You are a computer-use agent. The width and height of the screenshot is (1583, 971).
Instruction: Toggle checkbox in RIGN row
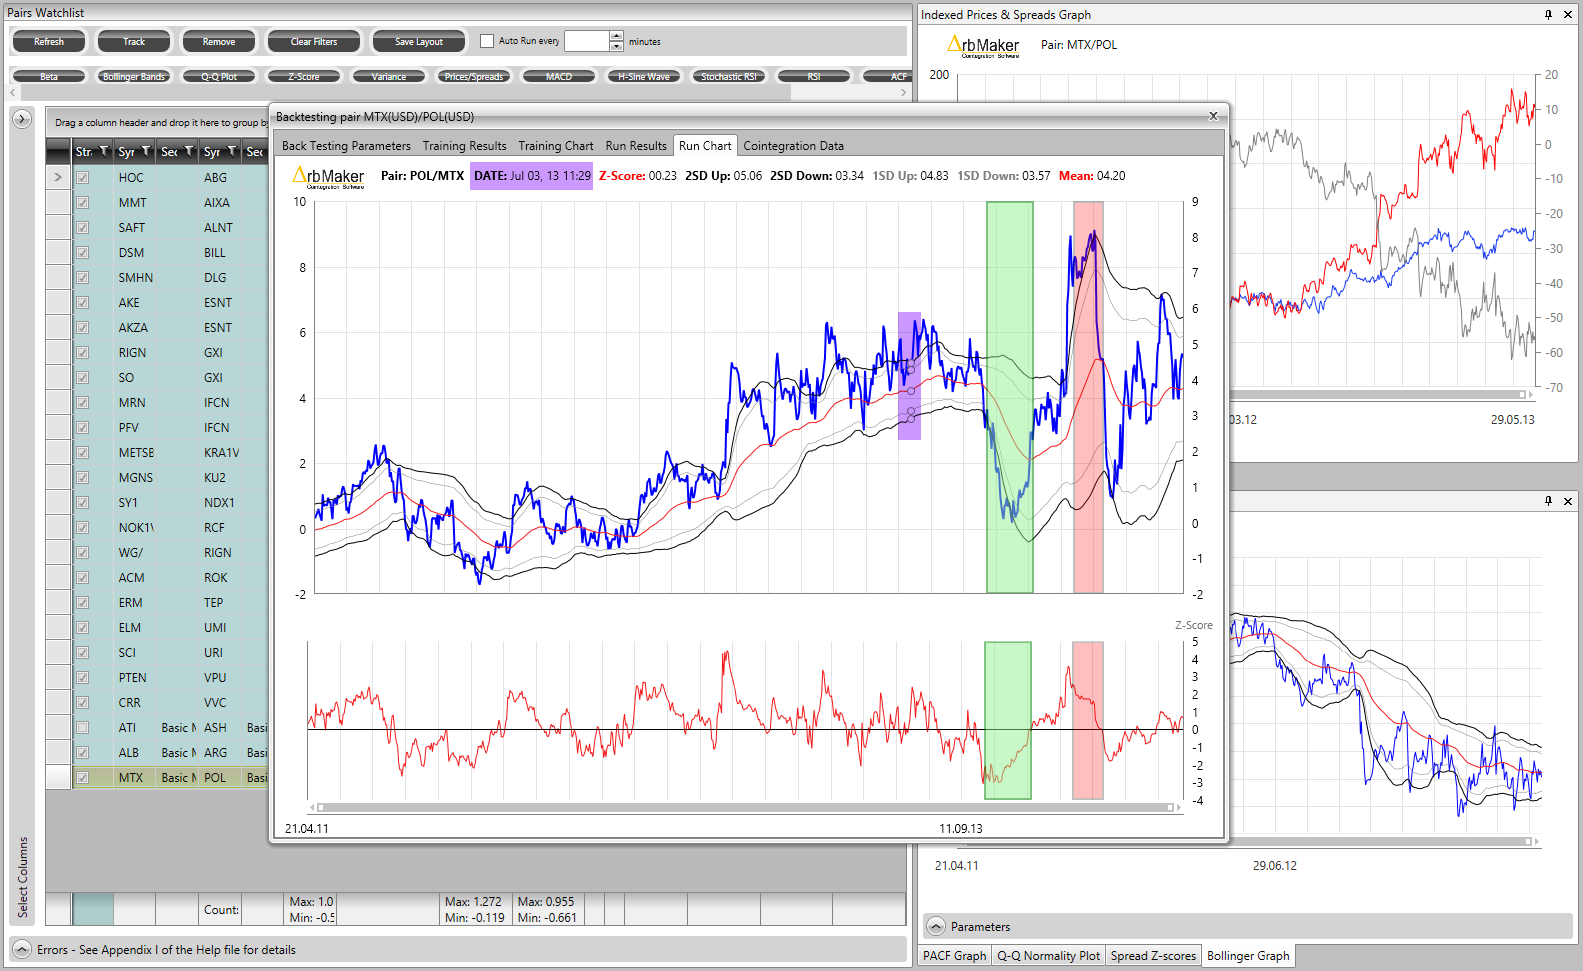[x=83, y=353]
